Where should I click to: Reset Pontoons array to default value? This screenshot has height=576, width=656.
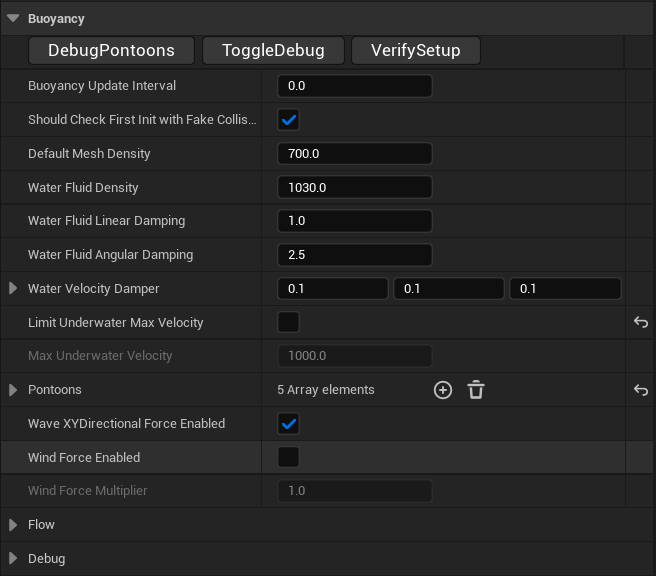click(x=641, y=390)
